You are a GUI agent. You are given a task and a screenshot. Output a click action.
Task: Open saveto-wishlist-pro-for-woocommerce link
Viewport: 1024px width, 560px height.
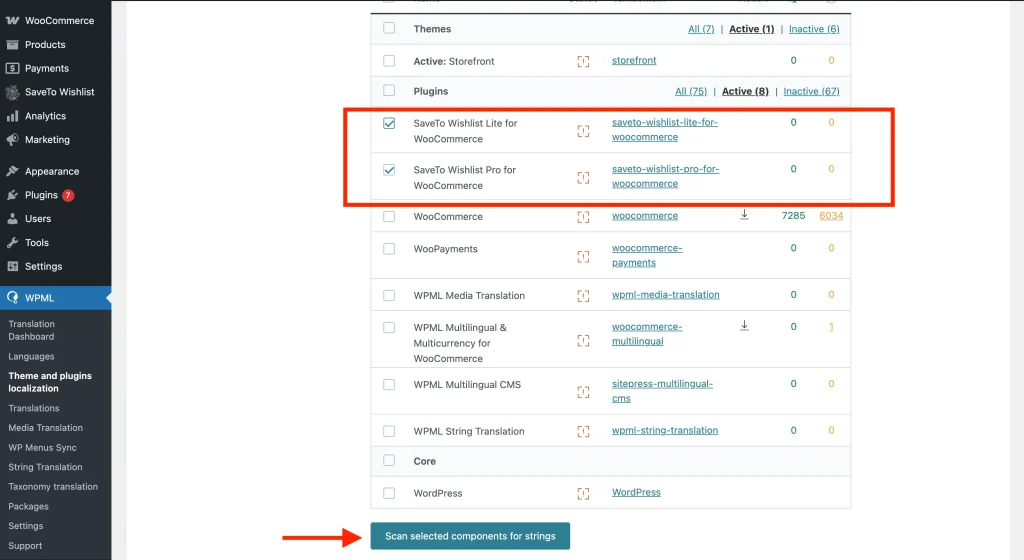coord(665,176)
